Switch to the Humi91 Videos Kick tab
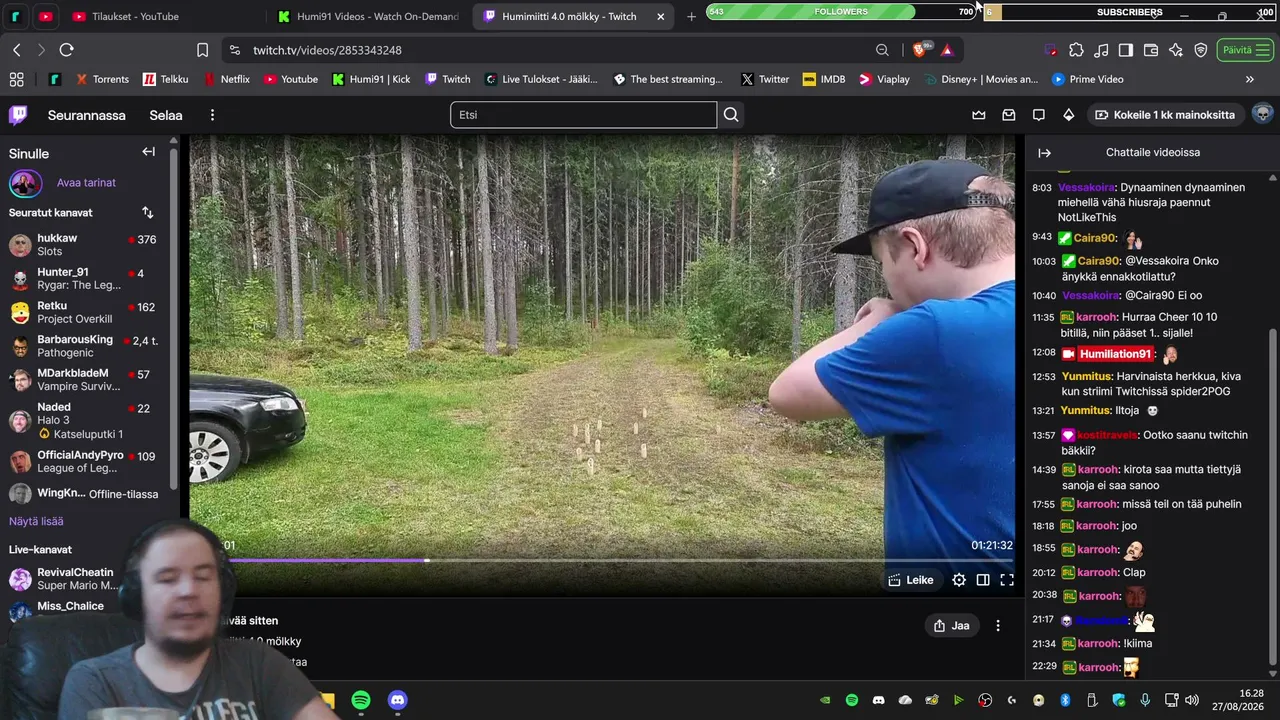 pos(367,16)
